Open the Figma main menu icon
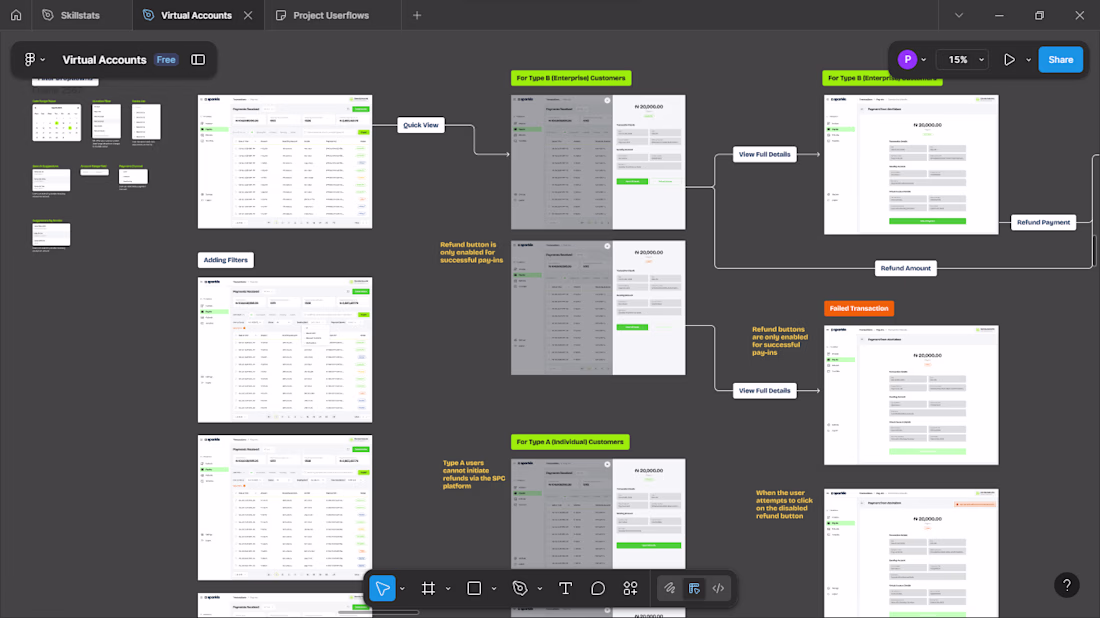This screenshot has height=618, width=1100. pyautogui.click(x=29, y=60)
